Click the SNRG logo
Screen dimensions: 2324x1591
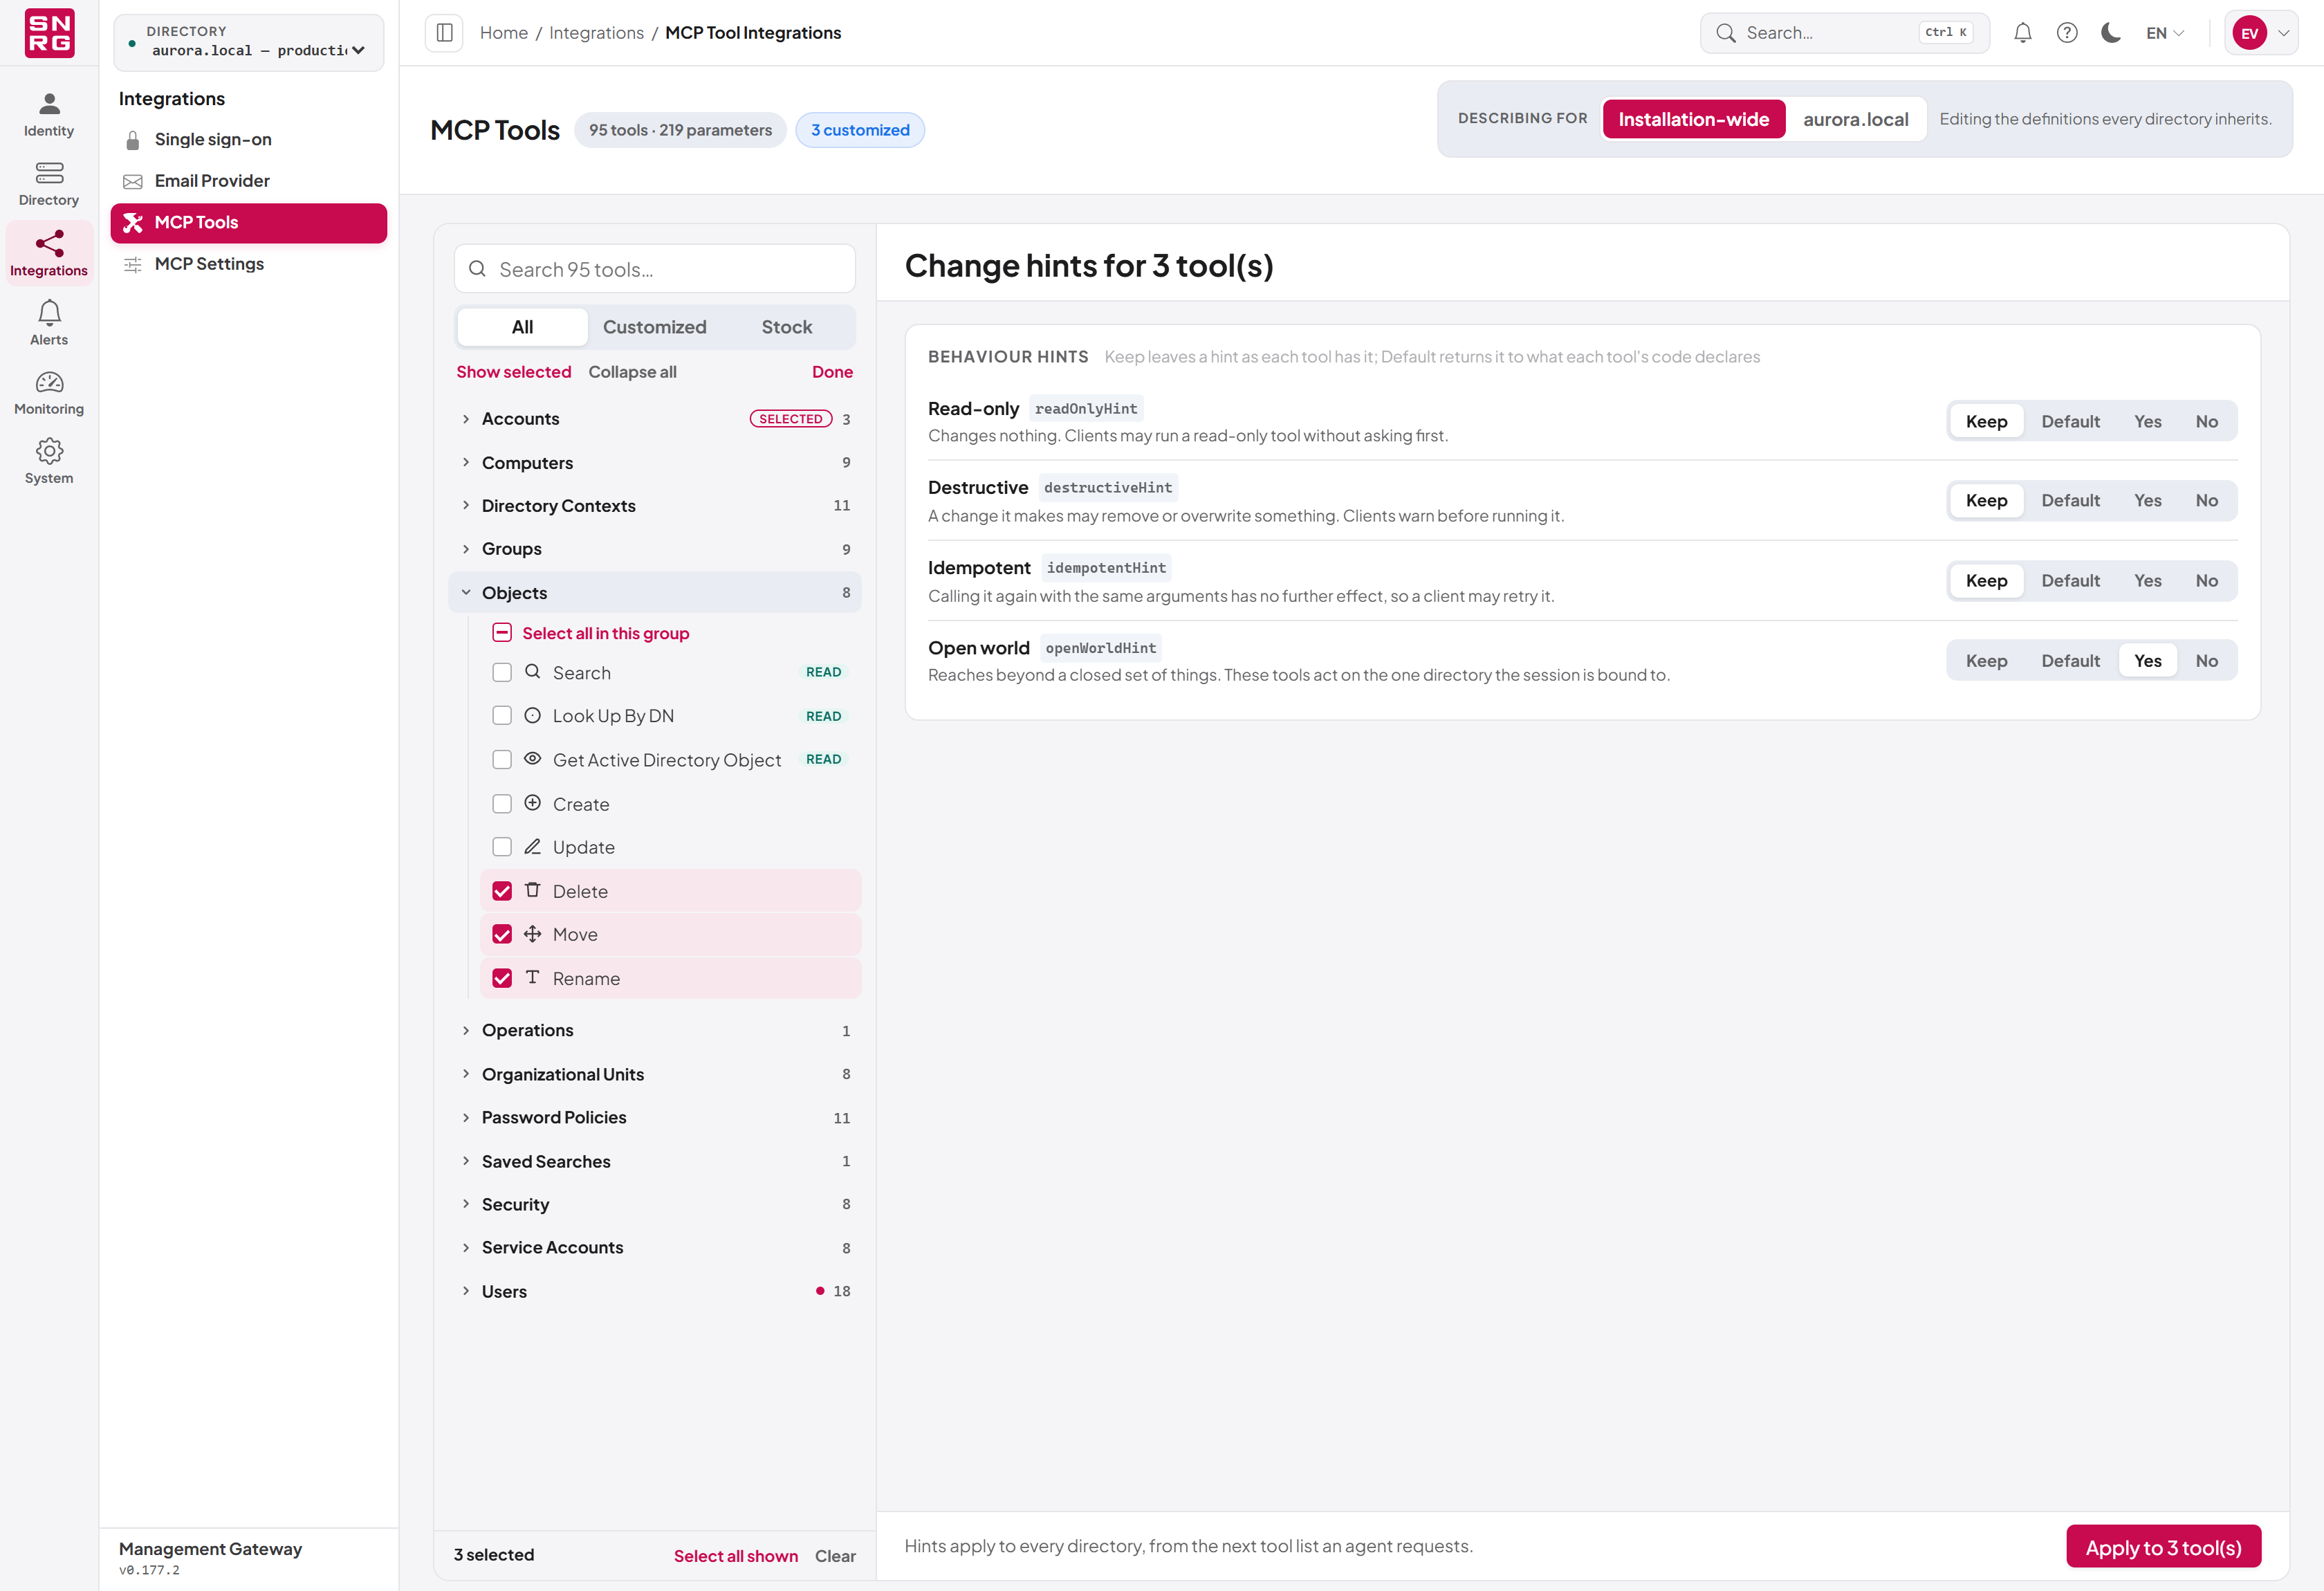[49, 33]
